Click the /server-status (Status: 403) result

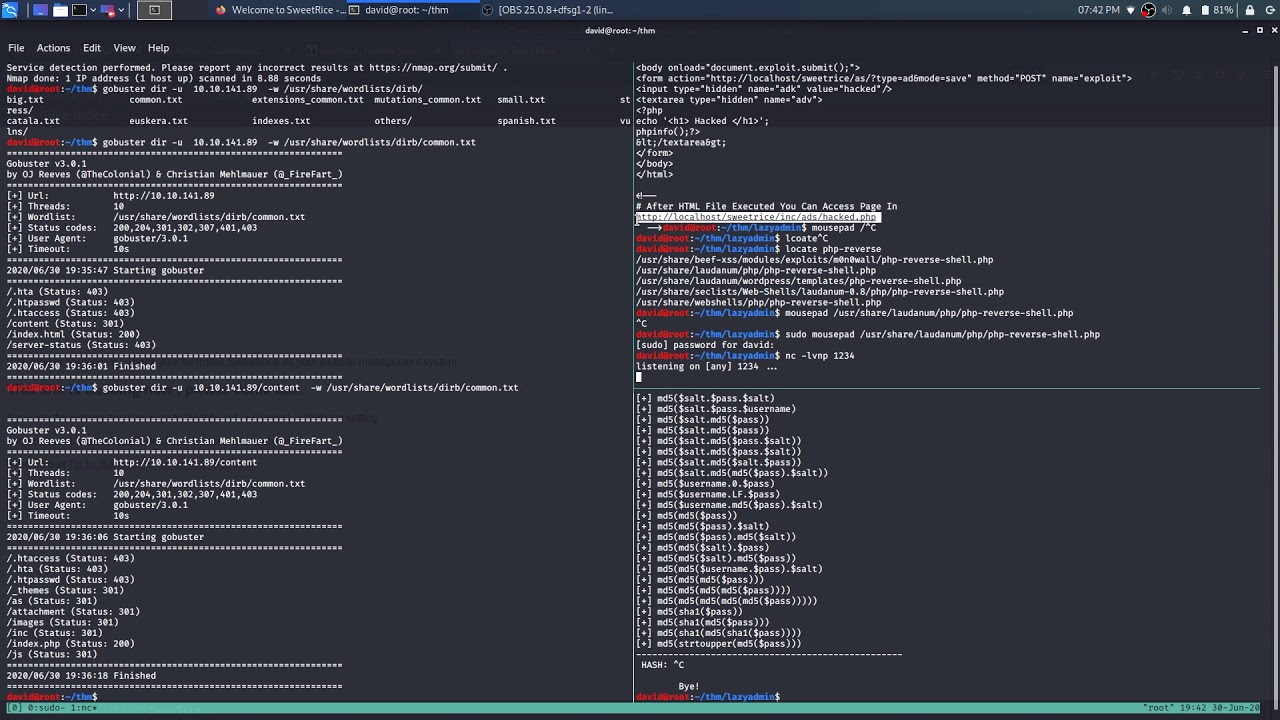[81, 345]
